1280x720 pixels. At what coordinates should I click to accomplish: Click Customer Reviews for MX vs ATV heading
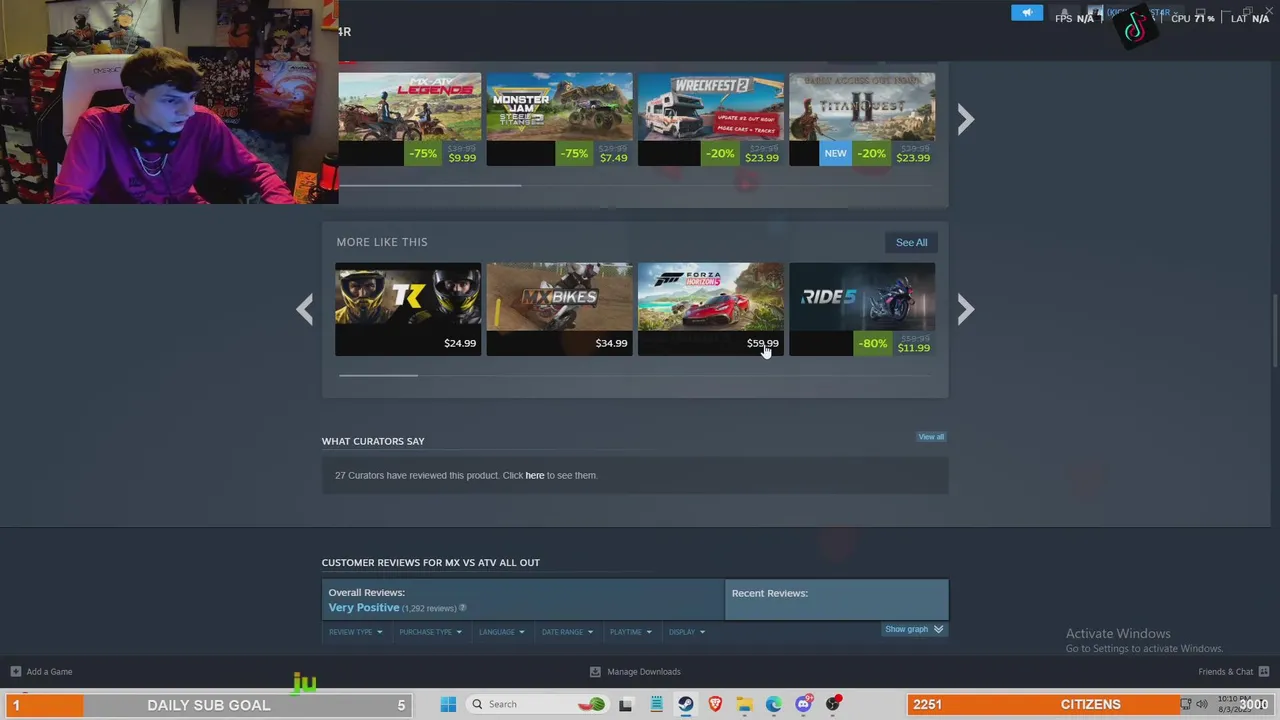pos(430,562)
